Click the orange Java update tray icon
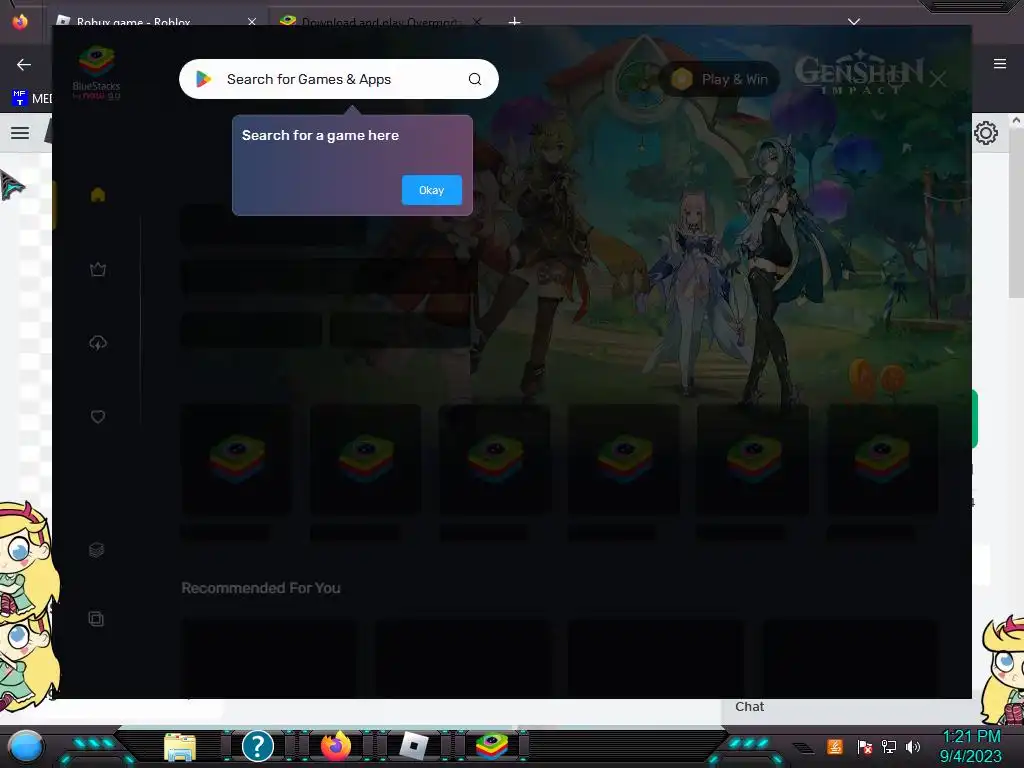 [x=835, y=746]
